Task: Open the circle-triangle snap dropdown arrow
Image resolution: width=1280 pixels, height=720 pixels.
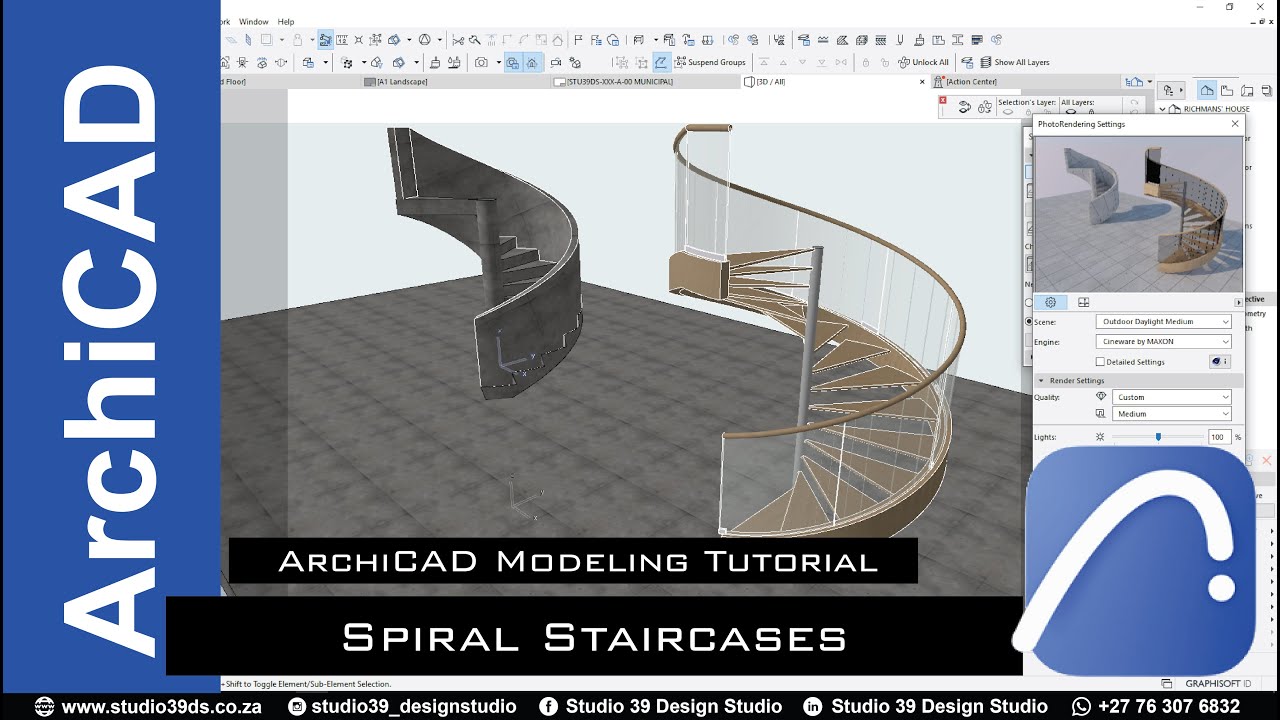Action: point(440,40)
